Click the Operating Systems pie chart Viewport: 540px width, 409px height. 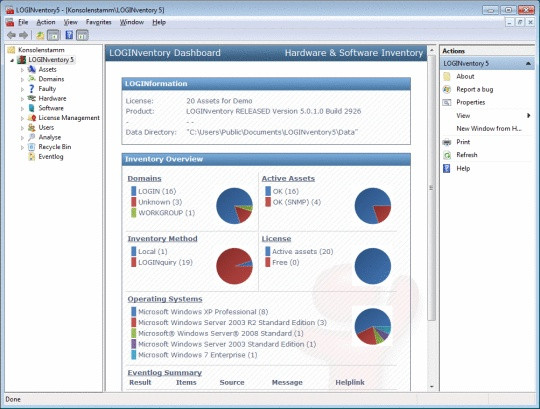tap(373, 326)
